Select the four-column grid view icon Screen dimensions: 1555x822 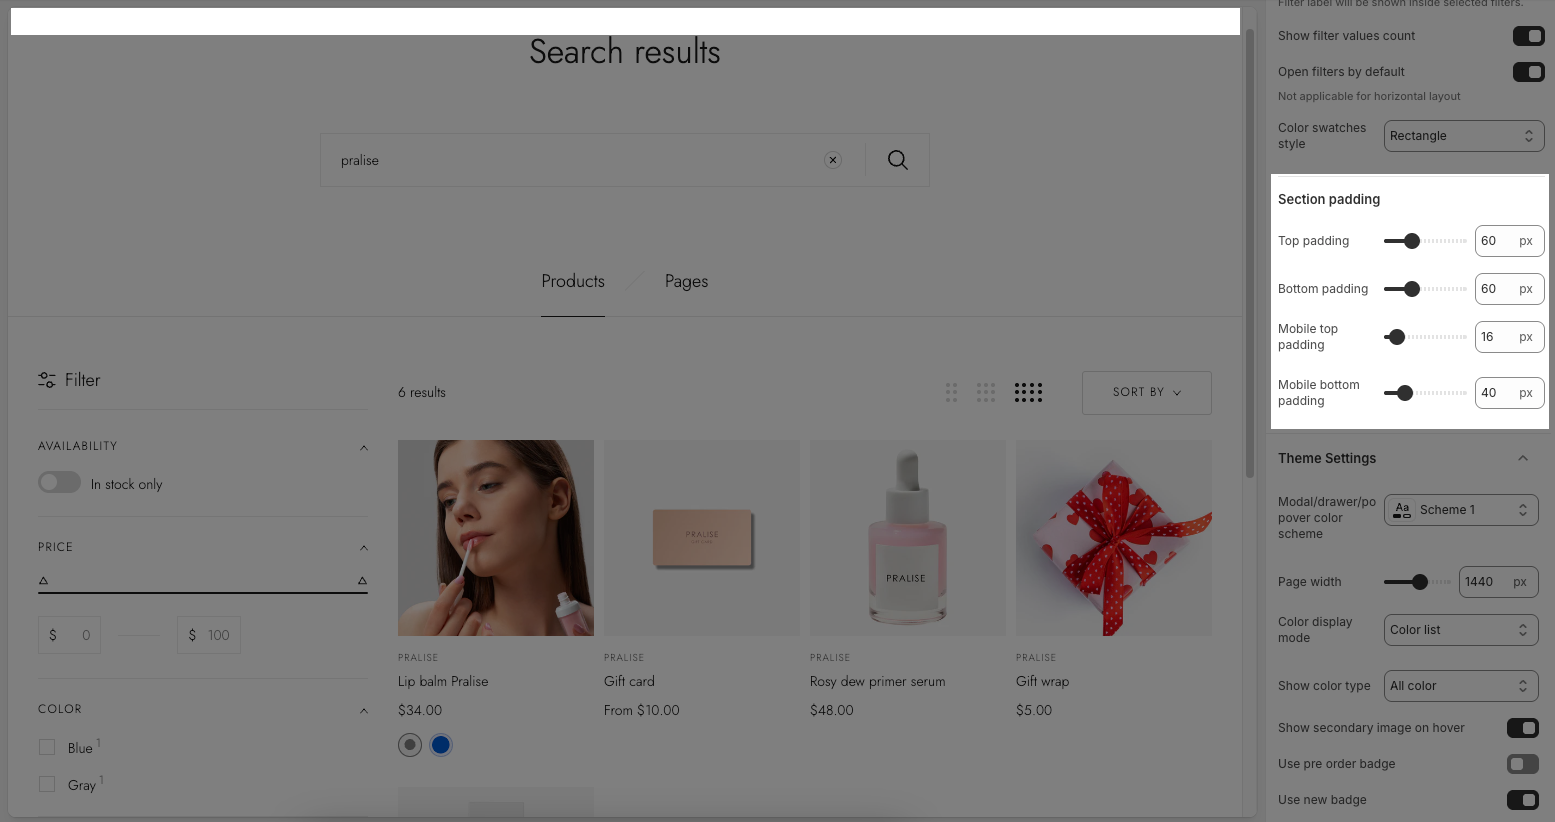tap(1028, 392)
